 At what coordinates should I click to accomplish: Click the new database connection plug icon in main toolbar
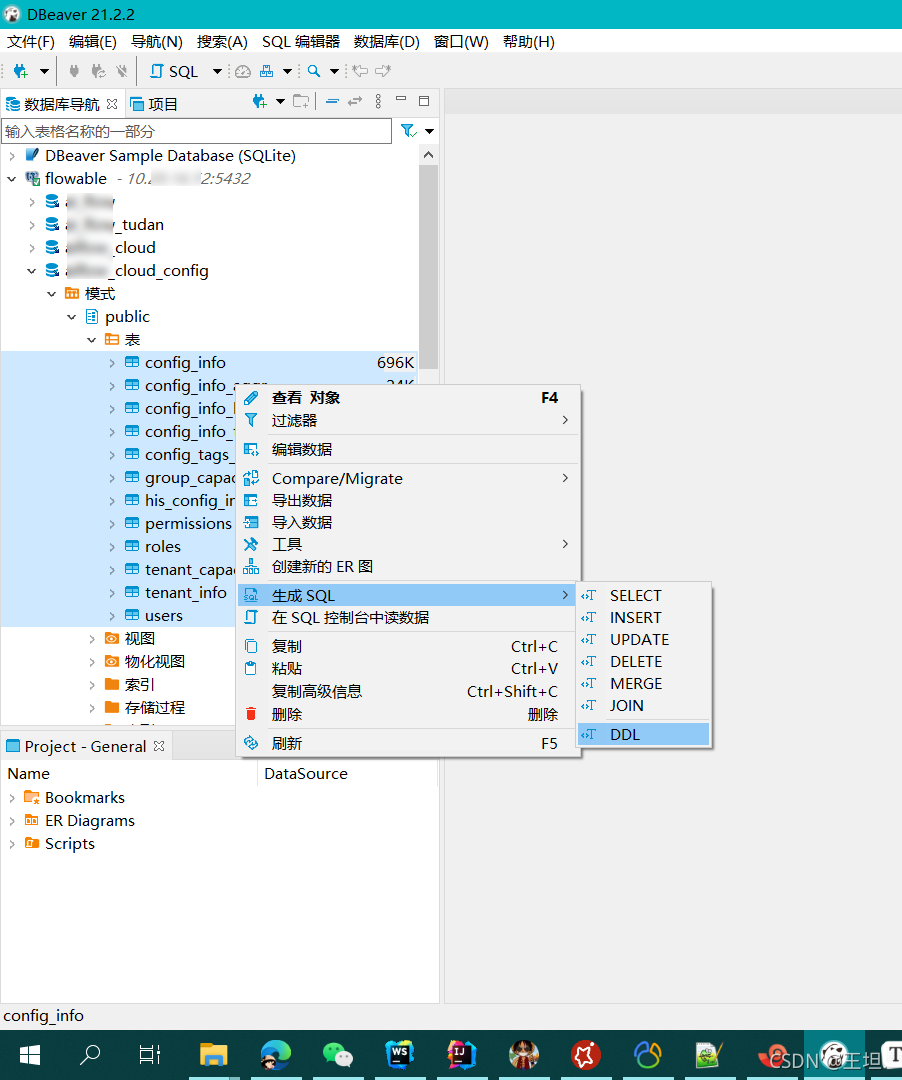click(21, 71)
